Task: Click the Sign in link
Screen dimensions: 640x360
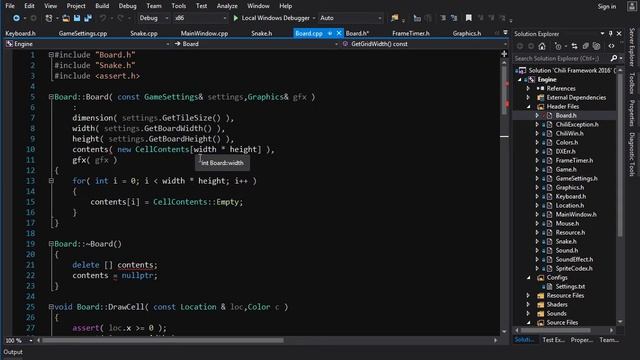Action: point(607,6)
